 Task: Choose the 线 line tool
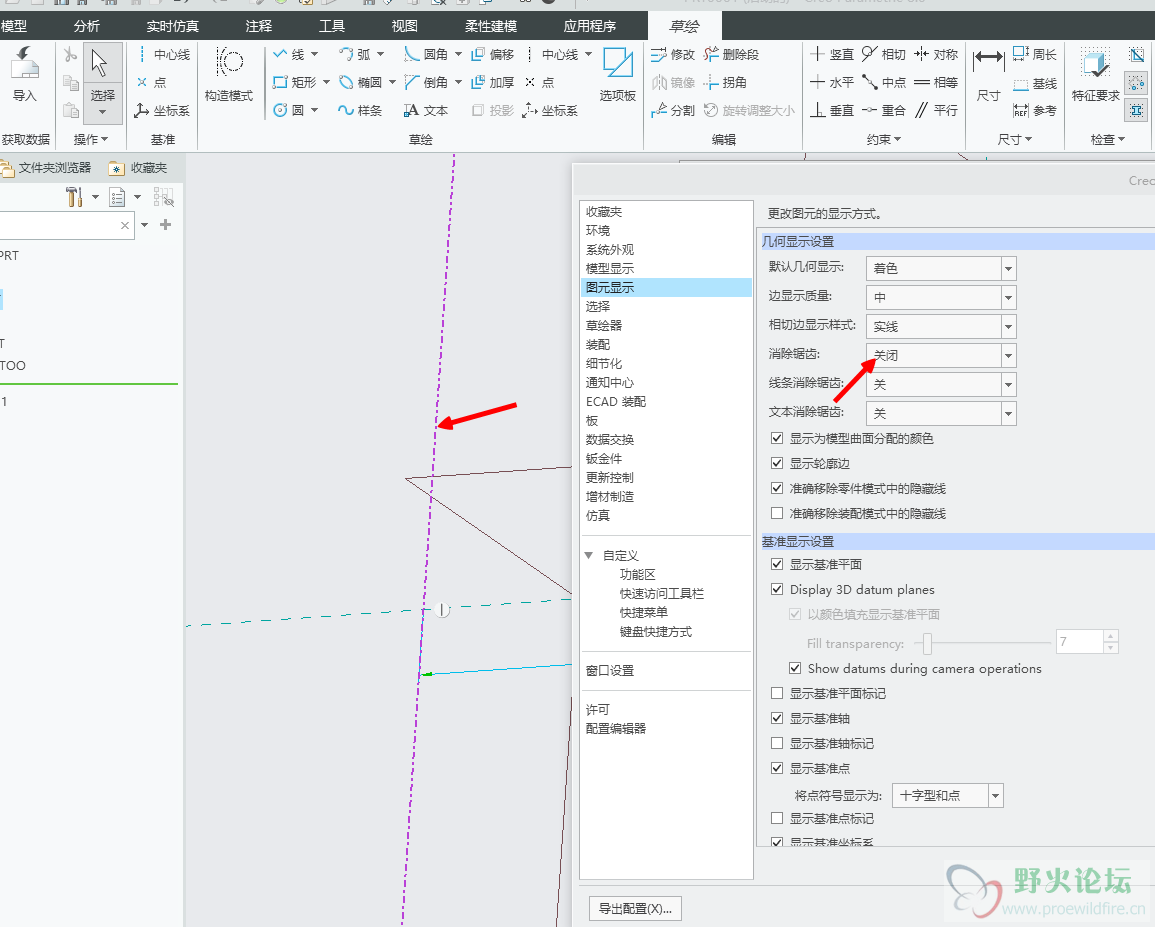point(289,55)
